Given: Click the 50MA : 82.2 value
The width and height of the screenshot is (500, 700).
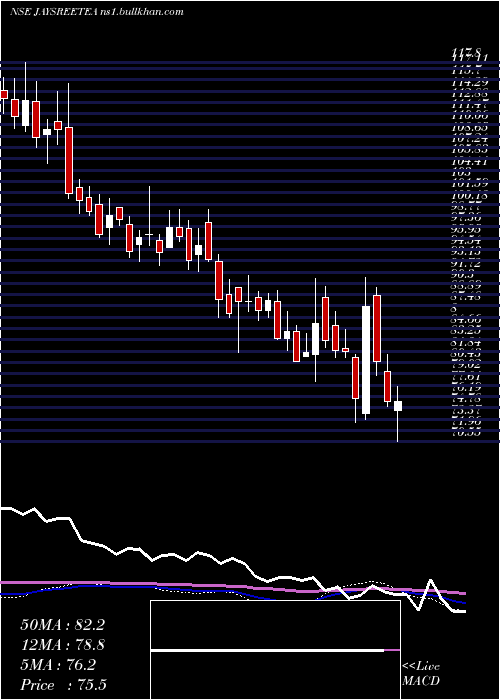Looking at the screenshot, I should click(62, 625).
